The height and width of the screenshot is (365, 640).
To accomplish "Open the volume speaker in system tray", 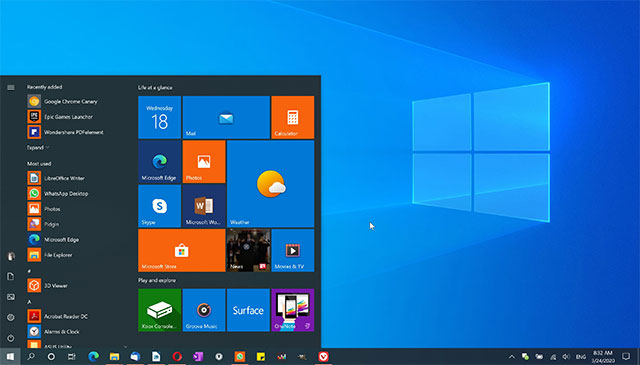I will (x=566, y=357).
